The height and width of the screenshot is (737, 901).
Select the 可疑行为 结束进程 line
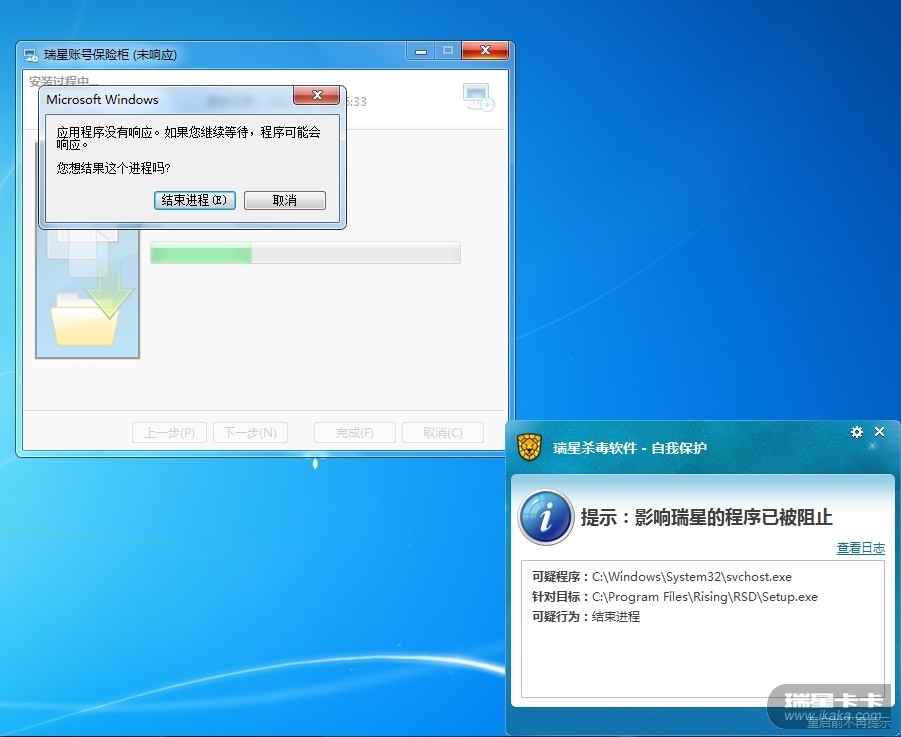tap(586, 616)
